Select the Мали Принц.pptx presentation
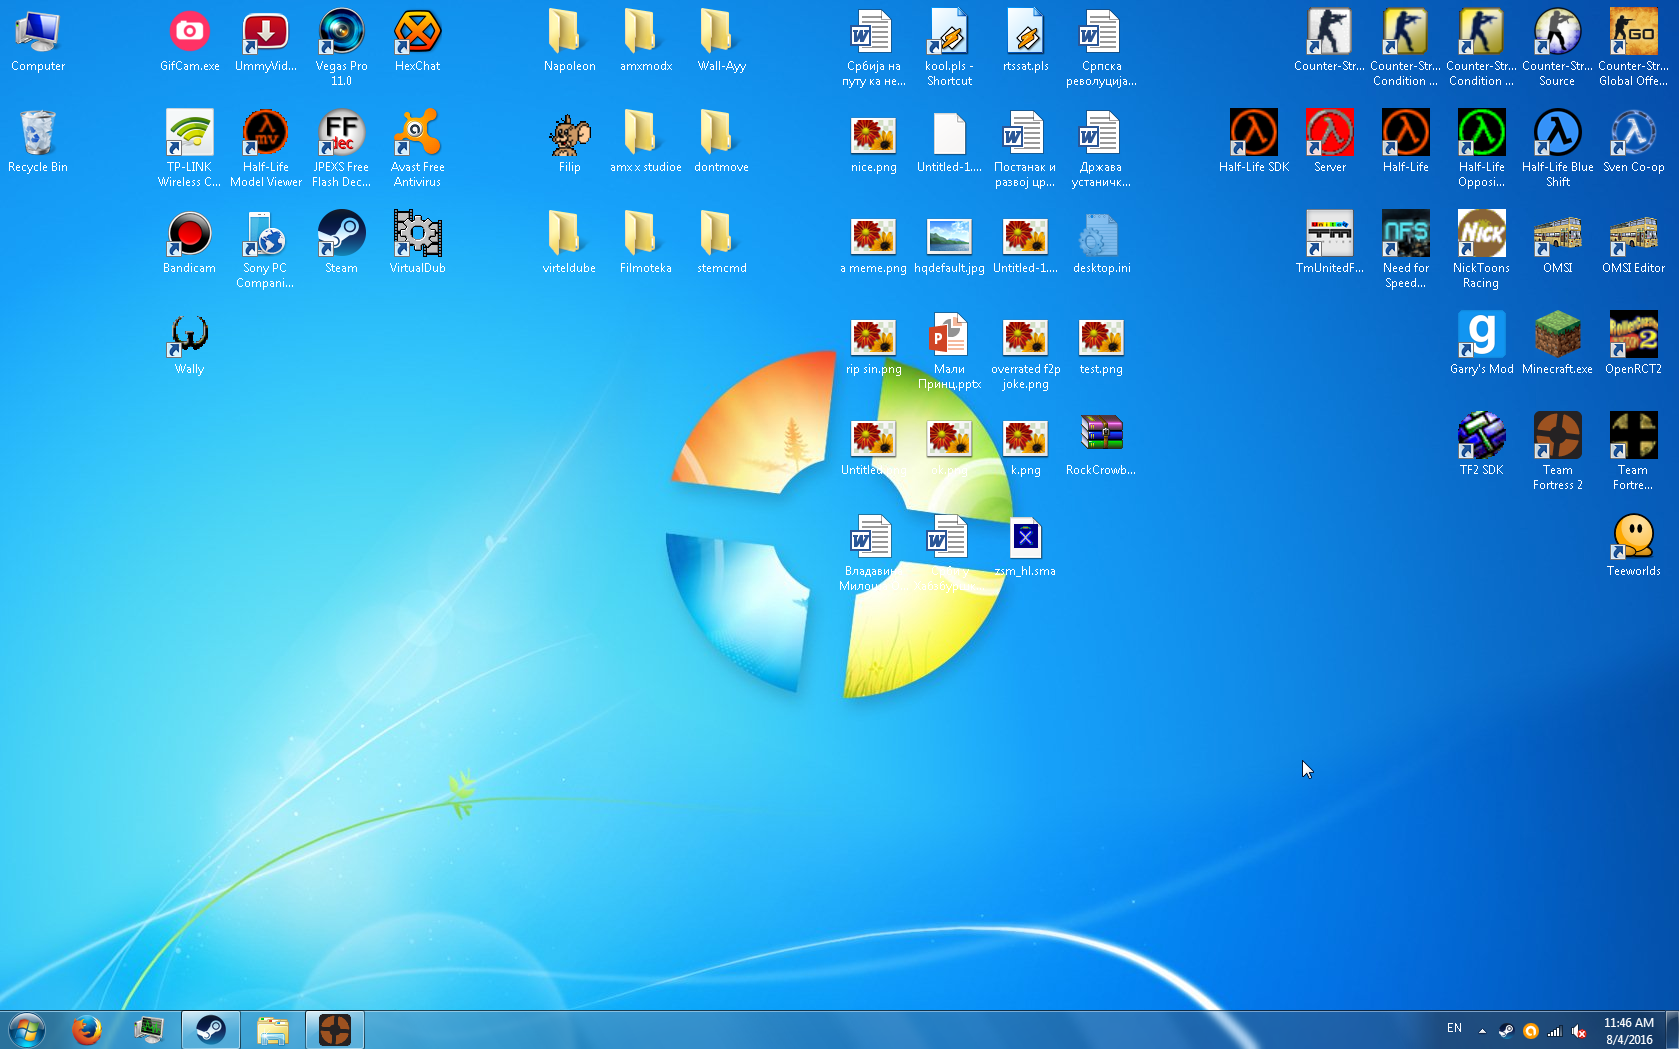The width and height of the screenshot is (1679, 1049). pyautogui.click(x=949, y=351)
